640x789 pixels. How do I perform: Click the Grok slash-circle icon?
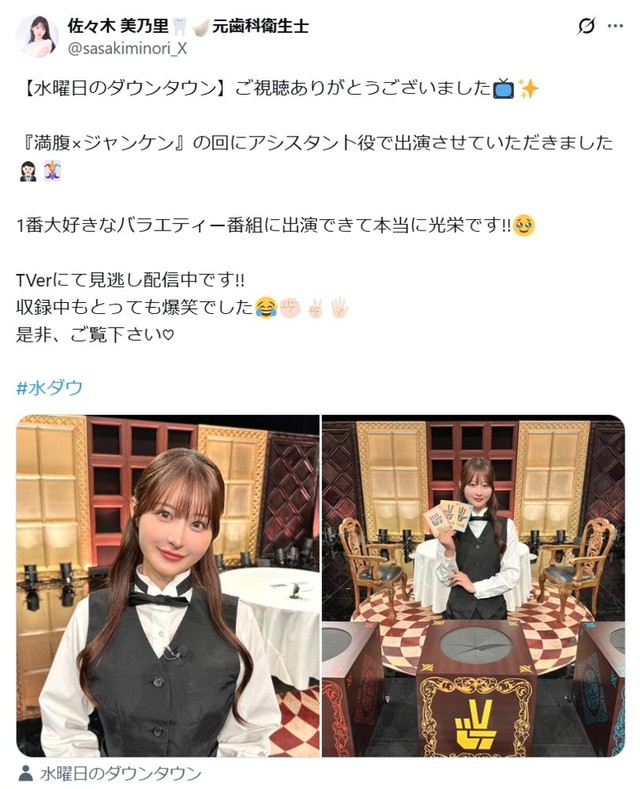[x=586, y=26]
